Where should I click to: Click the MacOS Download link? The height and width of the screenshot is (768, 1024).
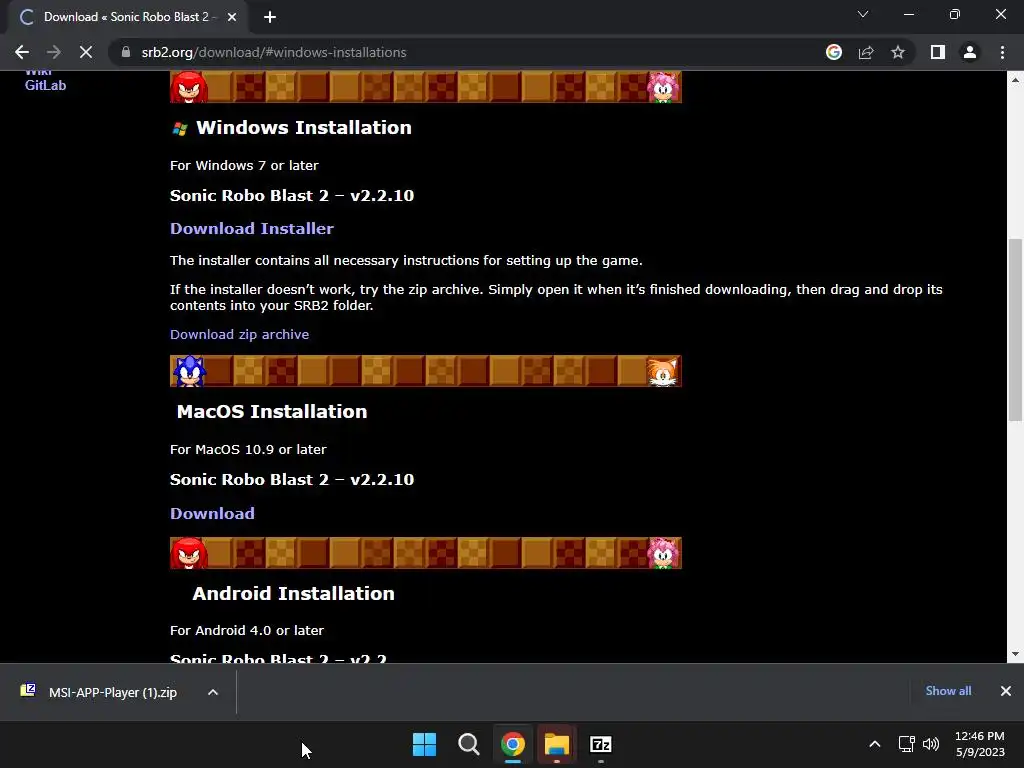coord(212,513)
